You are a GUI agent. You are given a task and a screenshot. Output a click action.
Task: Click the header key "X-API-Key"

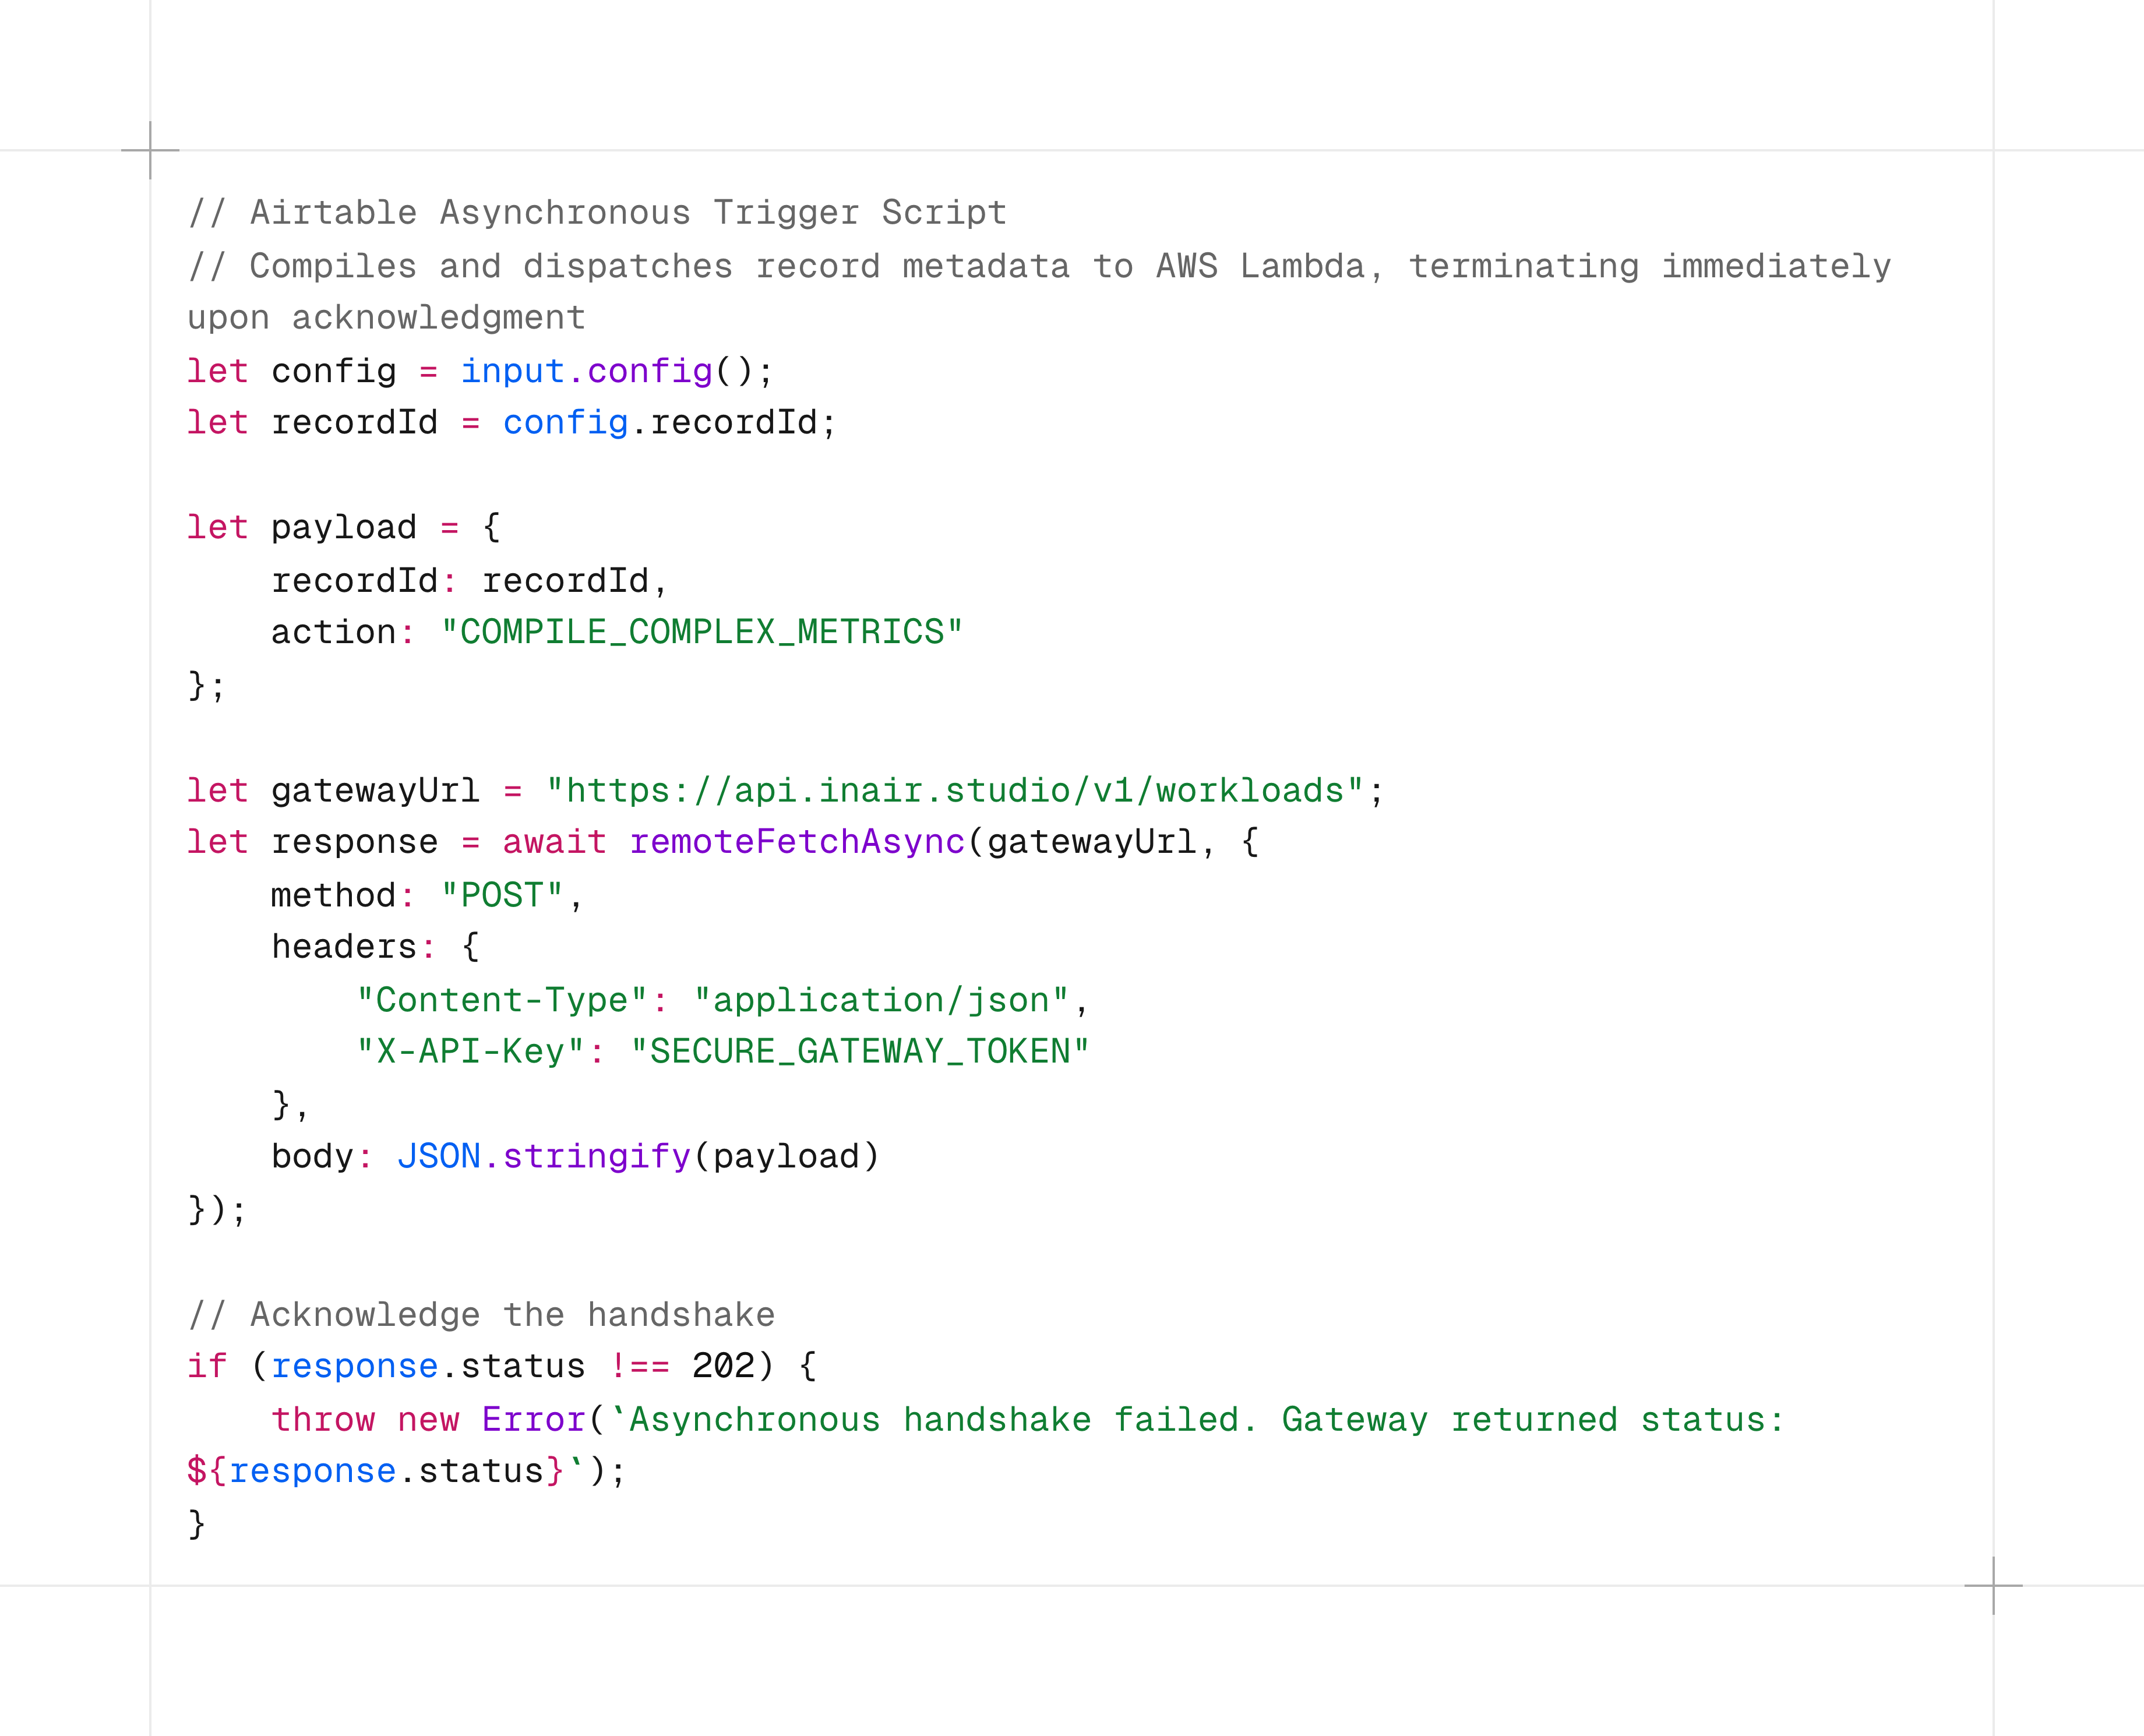[470, 1052]
